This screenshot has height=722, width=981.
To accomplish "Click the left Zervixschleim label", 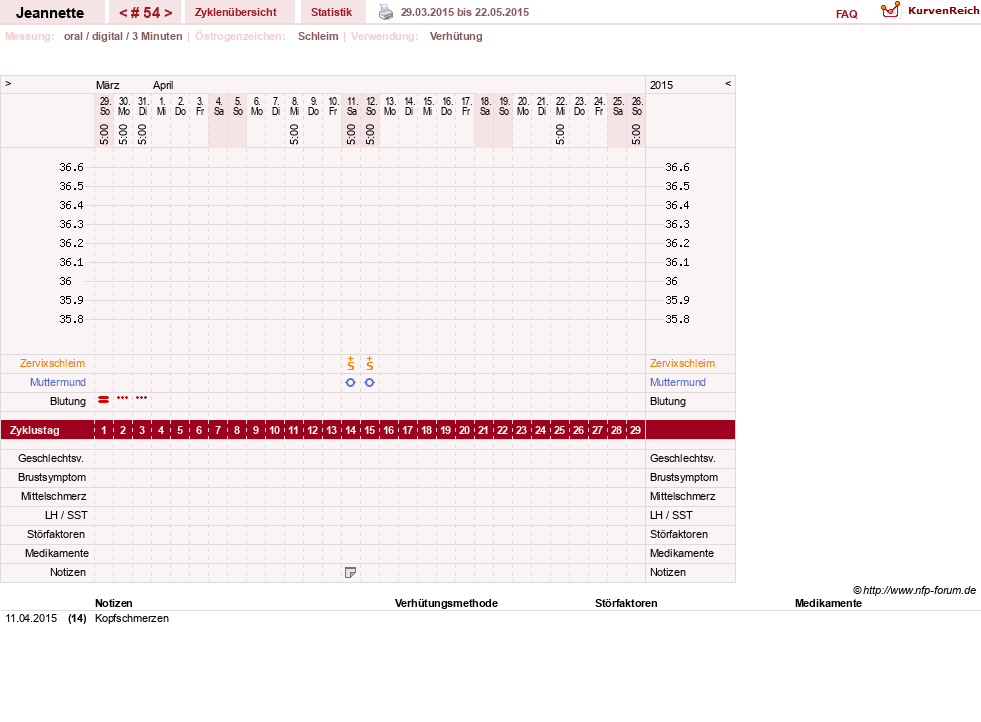I will 53,364.
